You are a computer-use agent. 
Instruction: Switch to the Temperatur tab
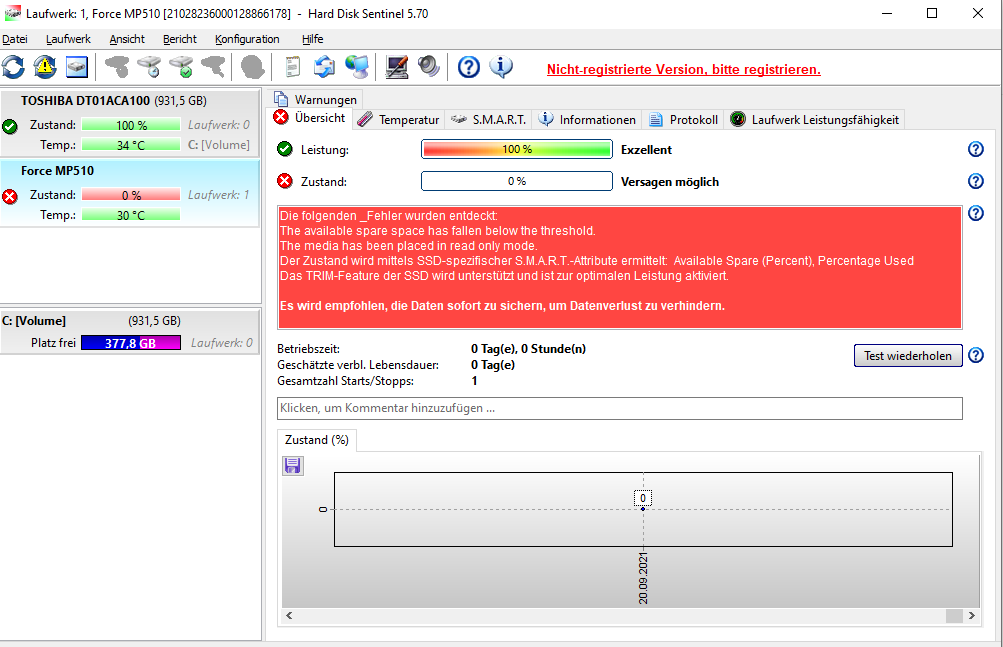coord(399,120)
